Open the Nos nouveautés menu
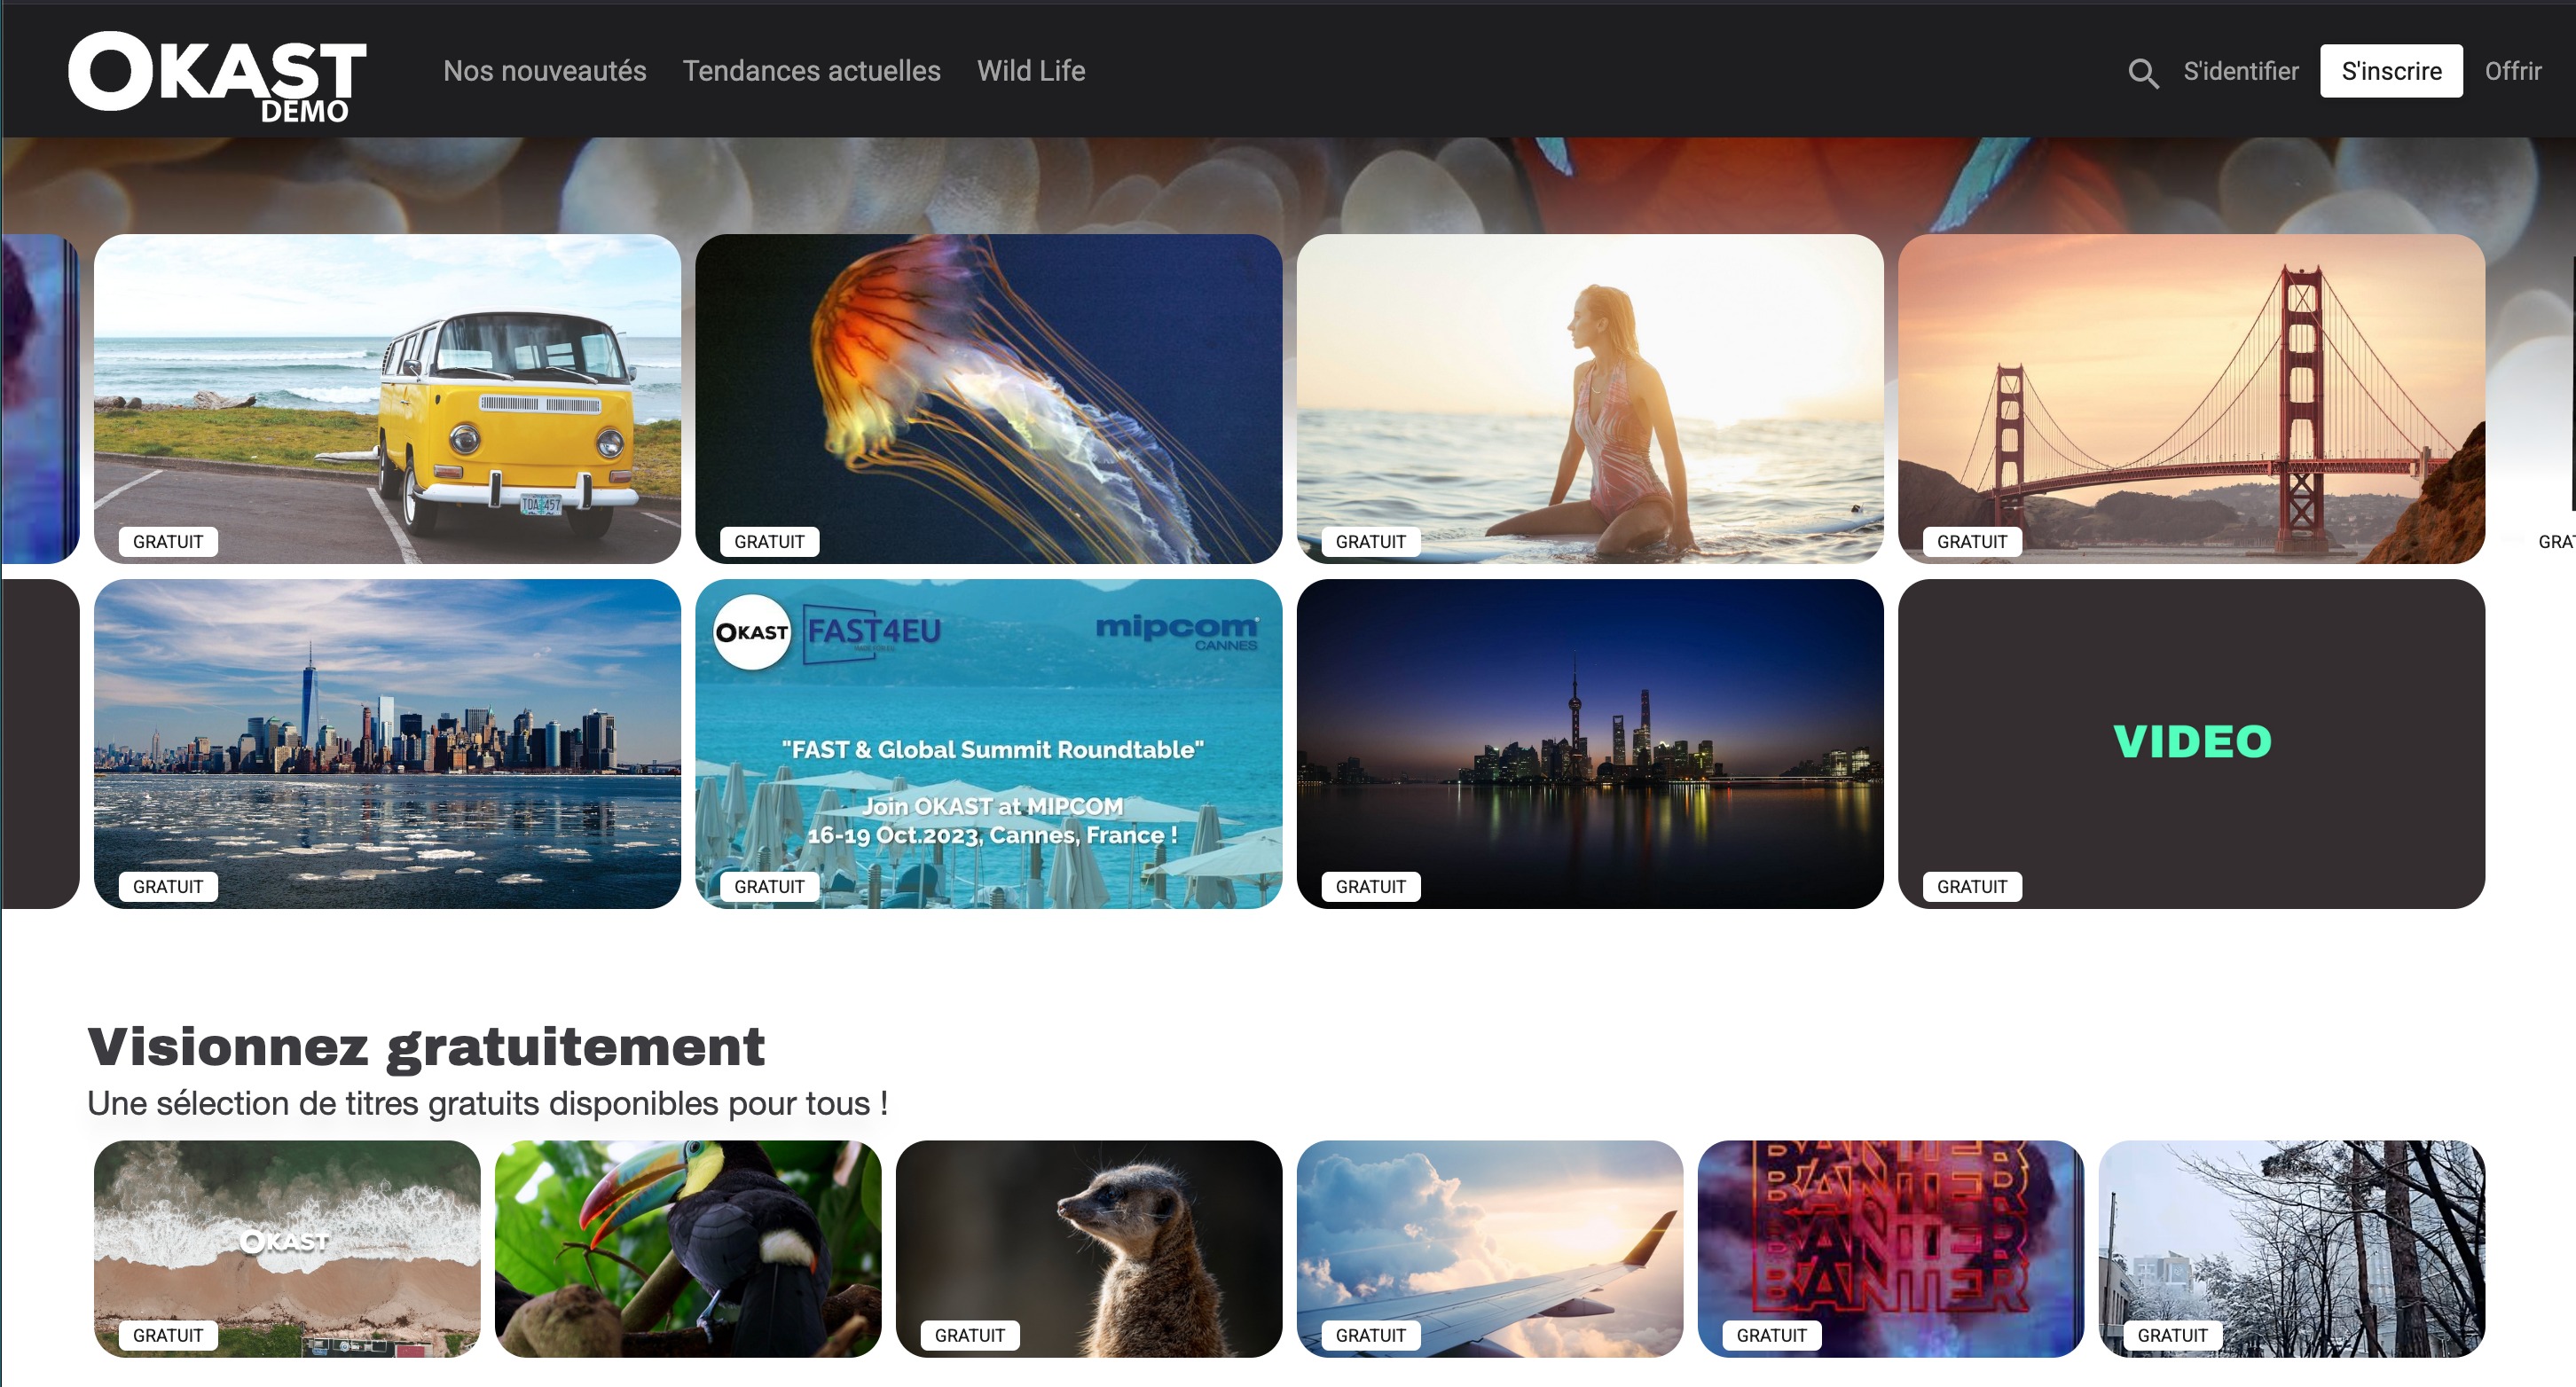Screen dimensions: 2576x1387 [545, 71]
